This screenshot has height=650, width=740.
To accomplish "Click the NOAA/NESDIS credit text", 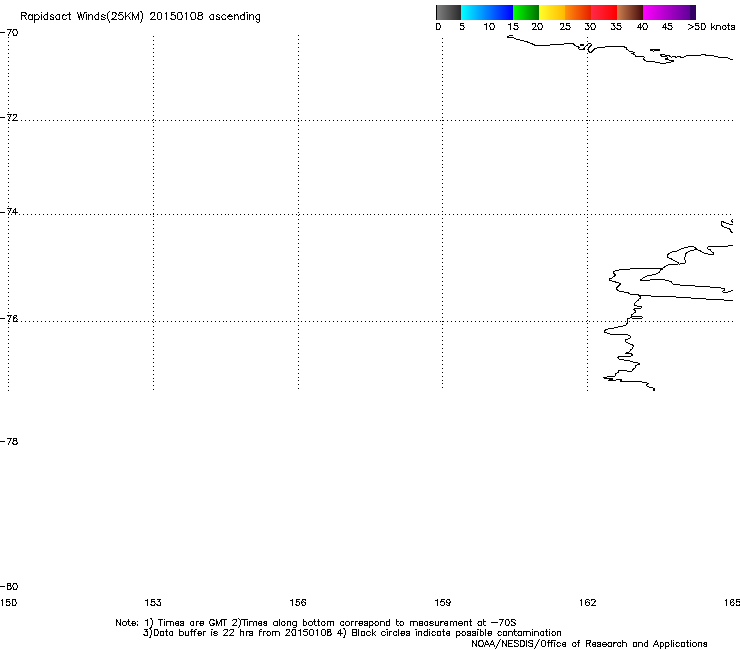I will pyautogui.click(x=589, y=644).
